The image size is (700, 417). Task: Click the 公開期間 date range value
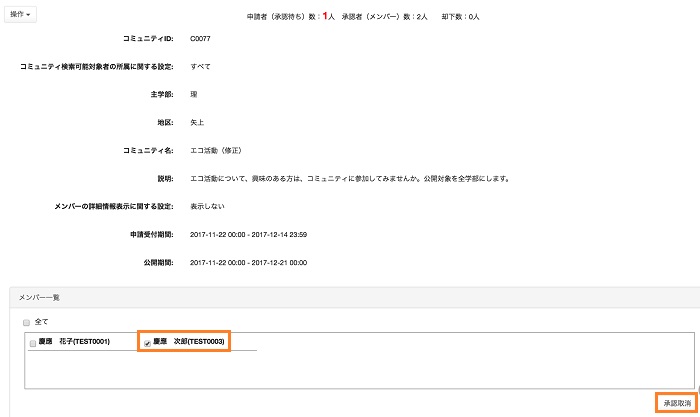(247, 262)
